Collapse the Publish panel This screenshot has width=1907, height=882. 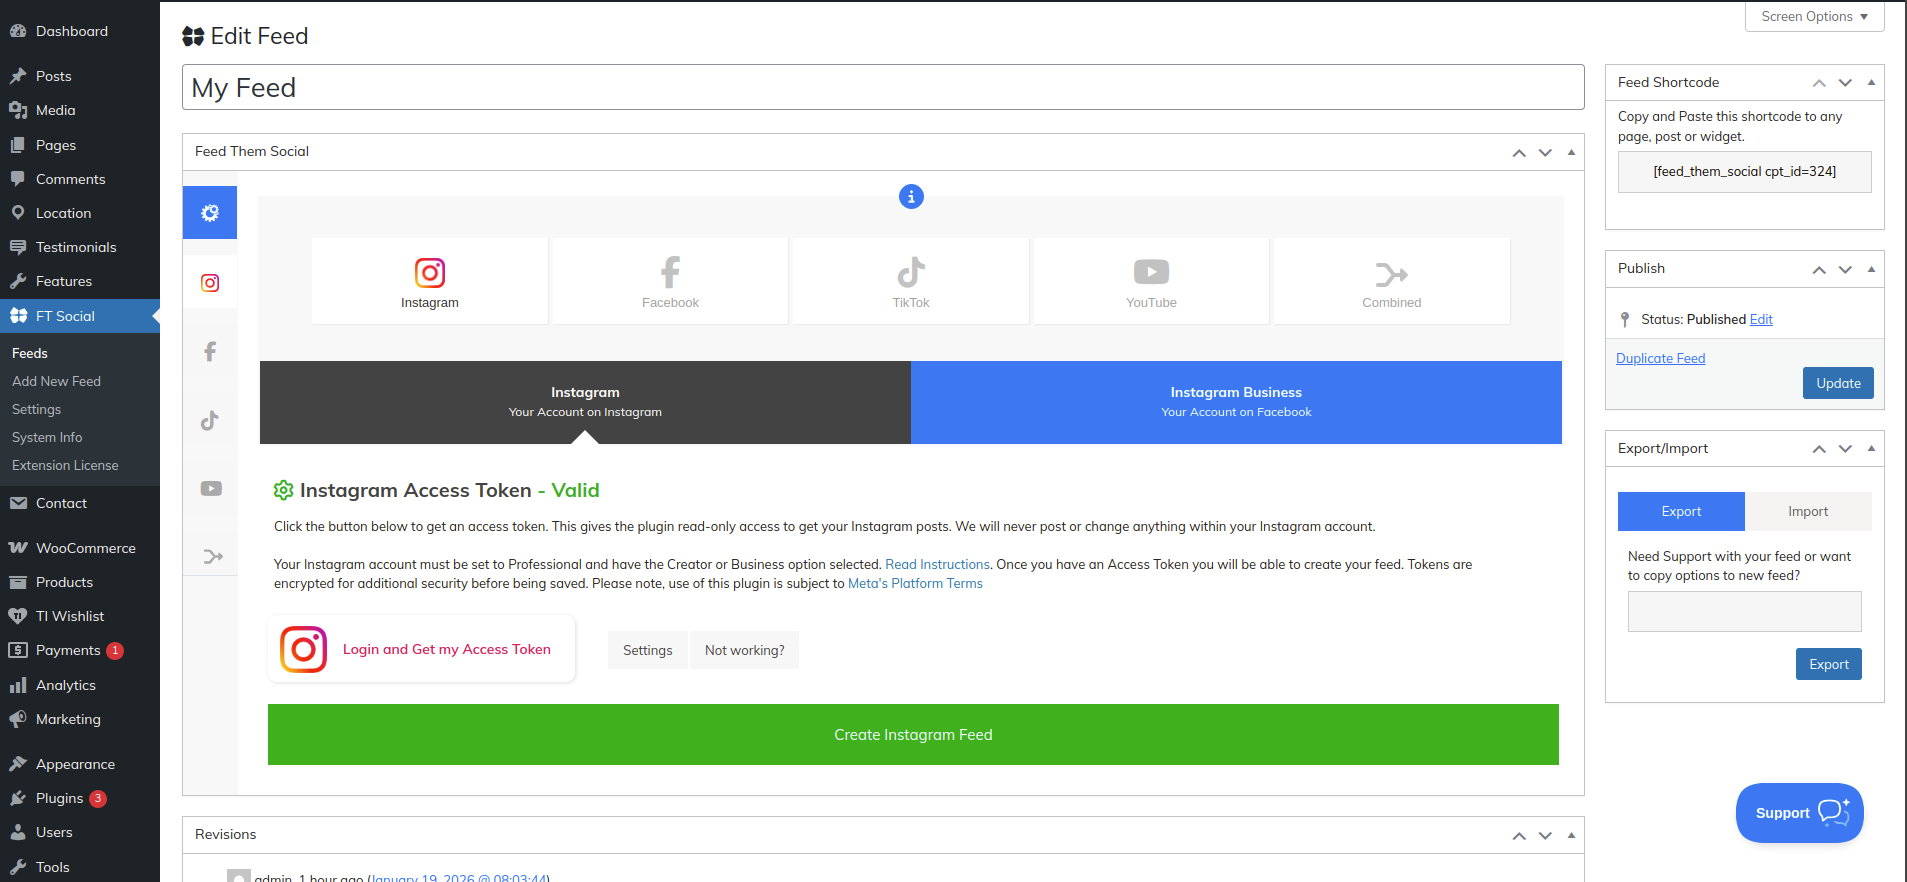(1871, 269)
